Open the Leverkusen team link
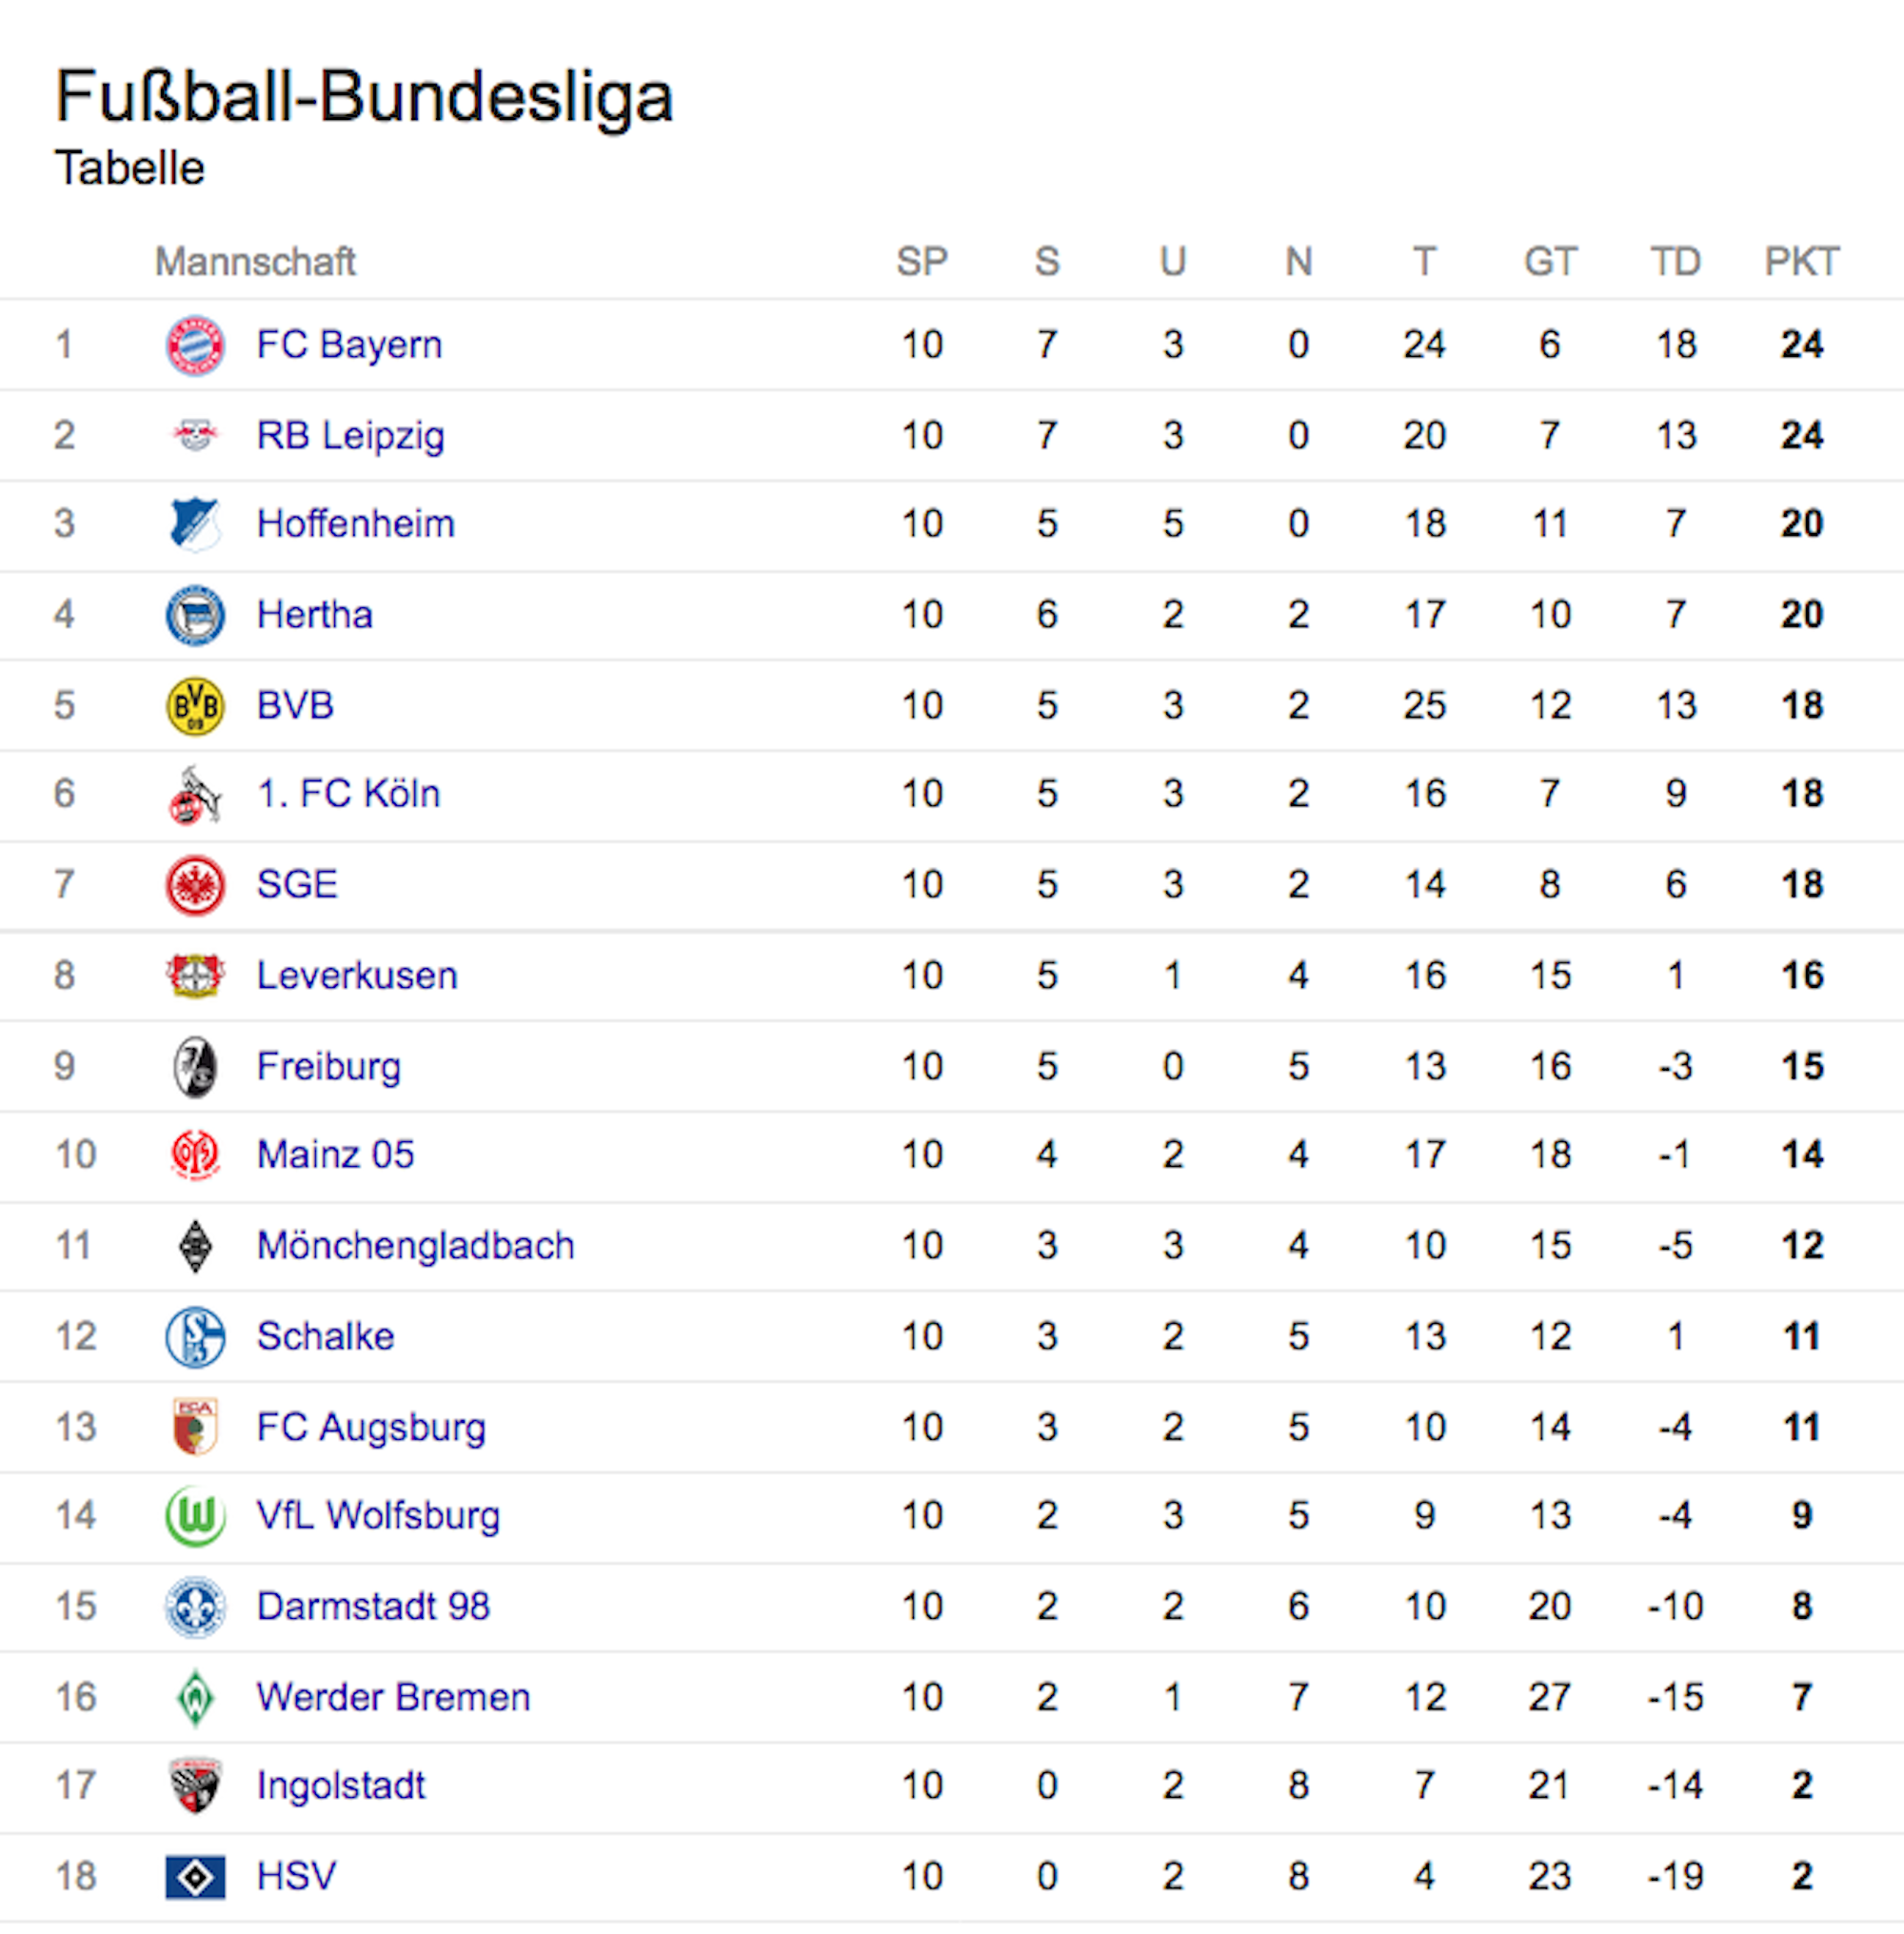This screenshot has width=1904, height=1934. click(x=357, y=975)
